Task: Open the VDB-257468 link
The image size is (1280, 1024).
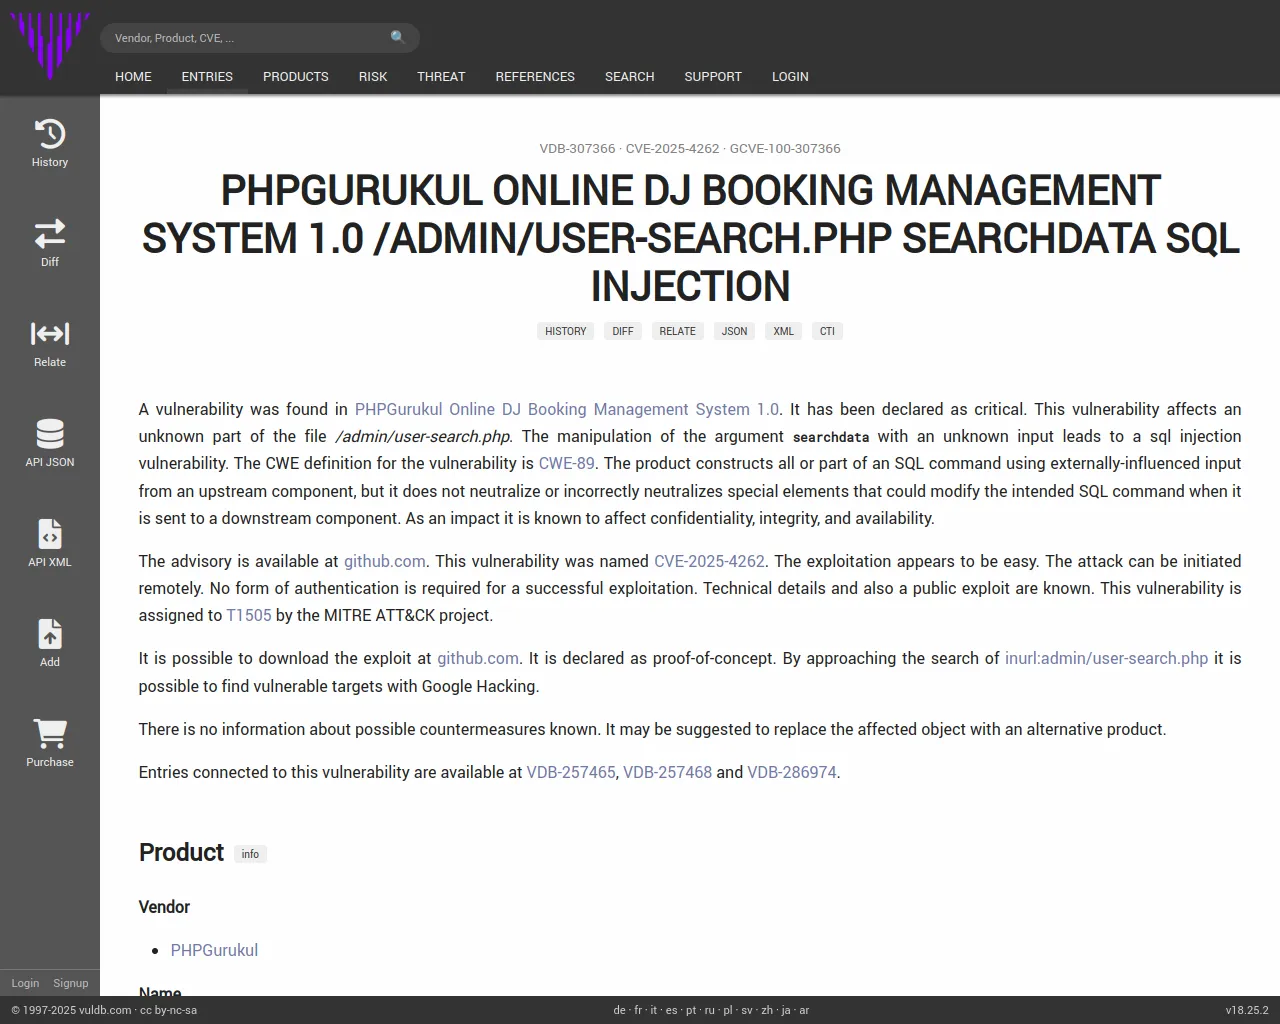Action: tap(668, 772)
